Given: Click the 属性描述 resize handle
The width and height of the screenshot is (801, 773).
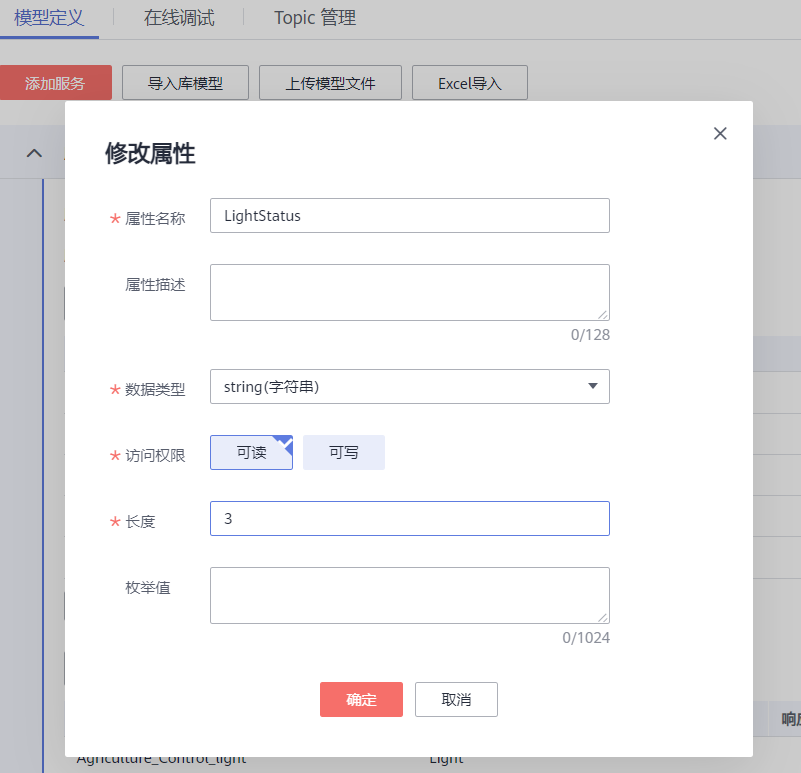Looking at the screenshot, I should click(x=603, y=315).
